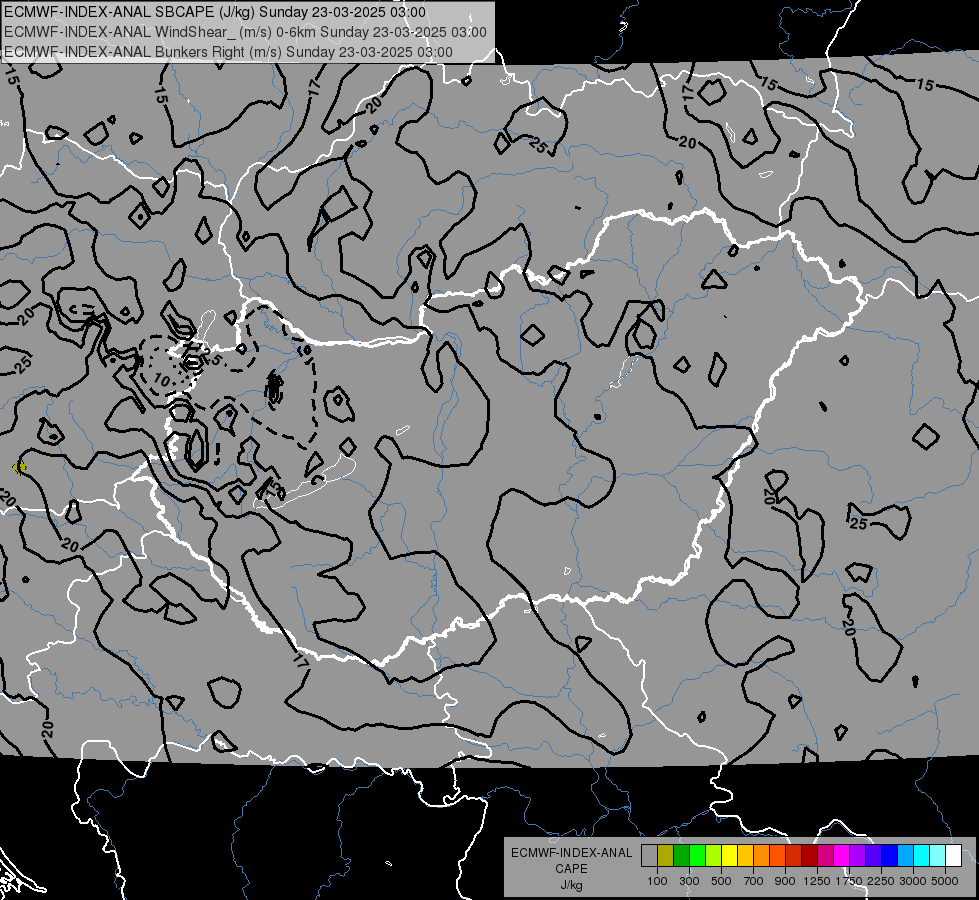Click the legend value 3000
This screenshot has width=979, height=900.
point(913,881)
